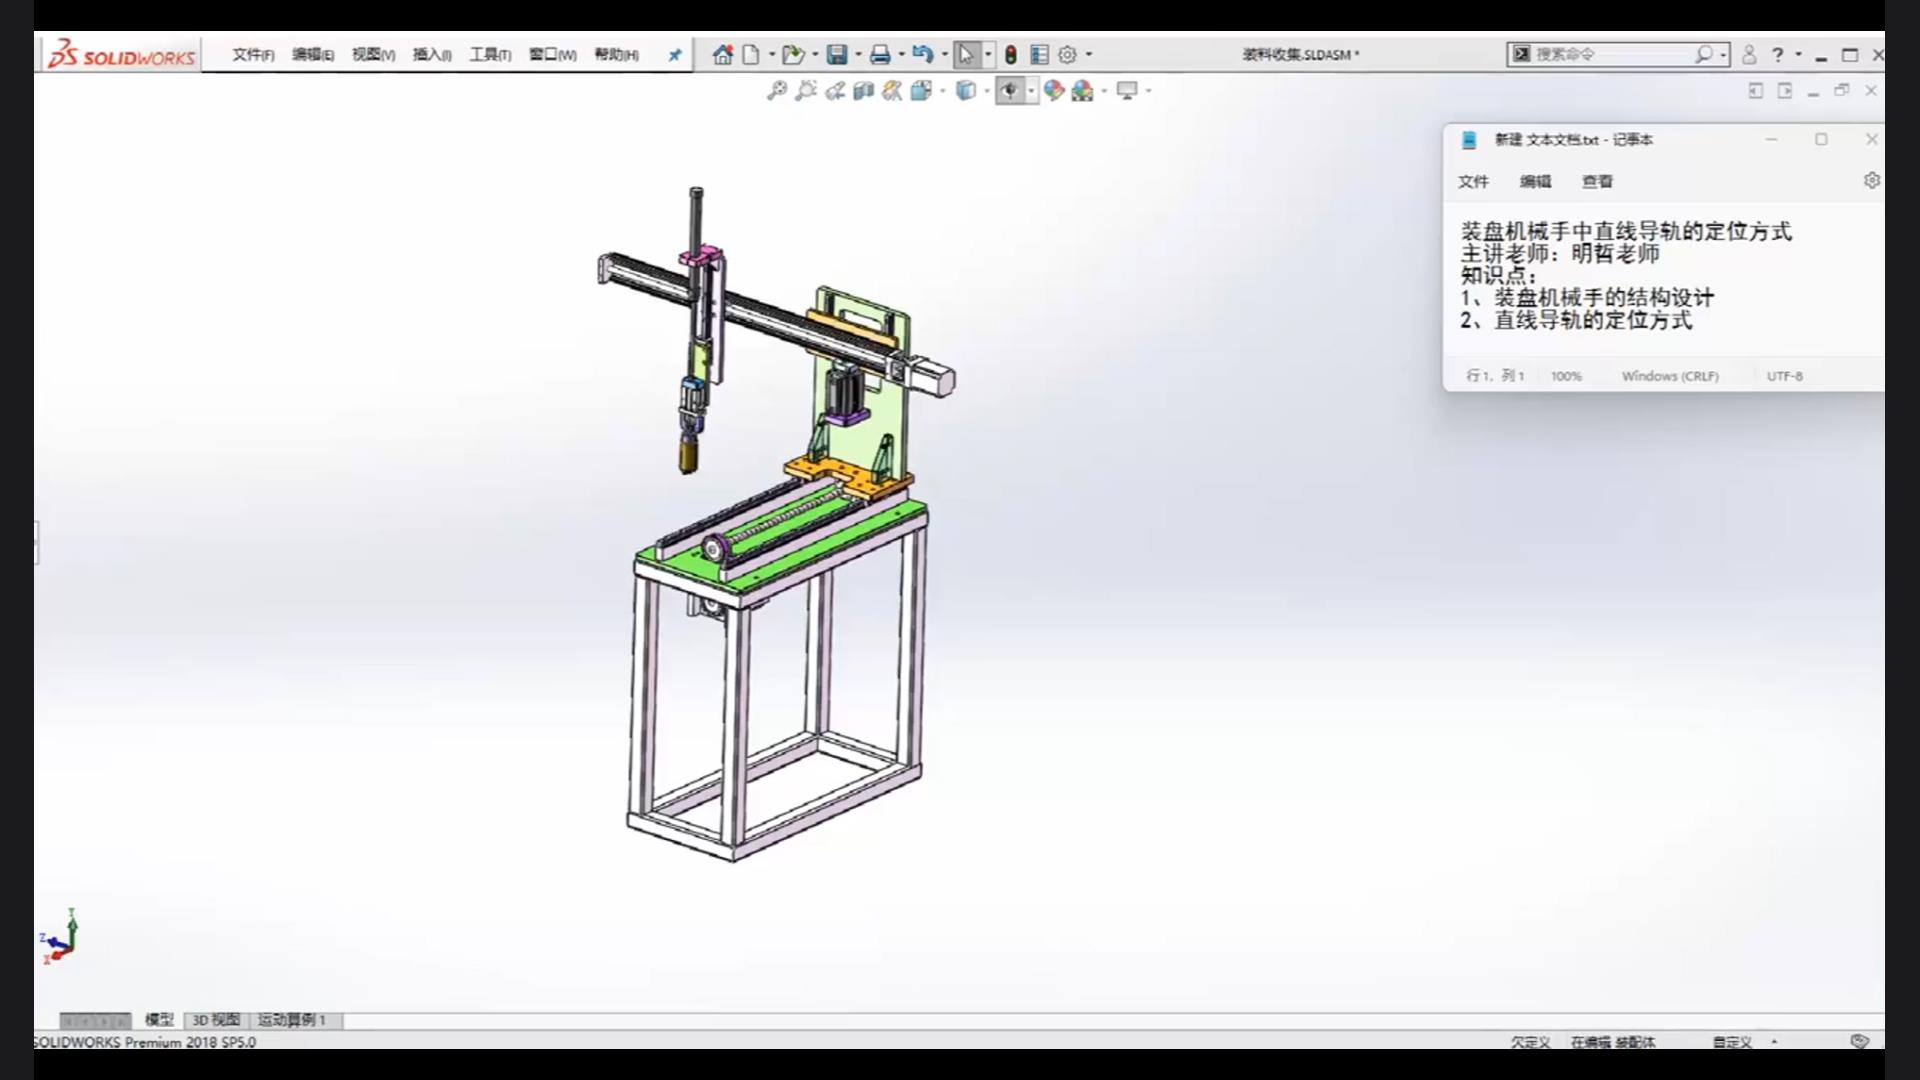Image resolution: width=1920 pixels, height=1080 pixels.
Task: Select Zoom to Area tool
Action: [805, 91]
